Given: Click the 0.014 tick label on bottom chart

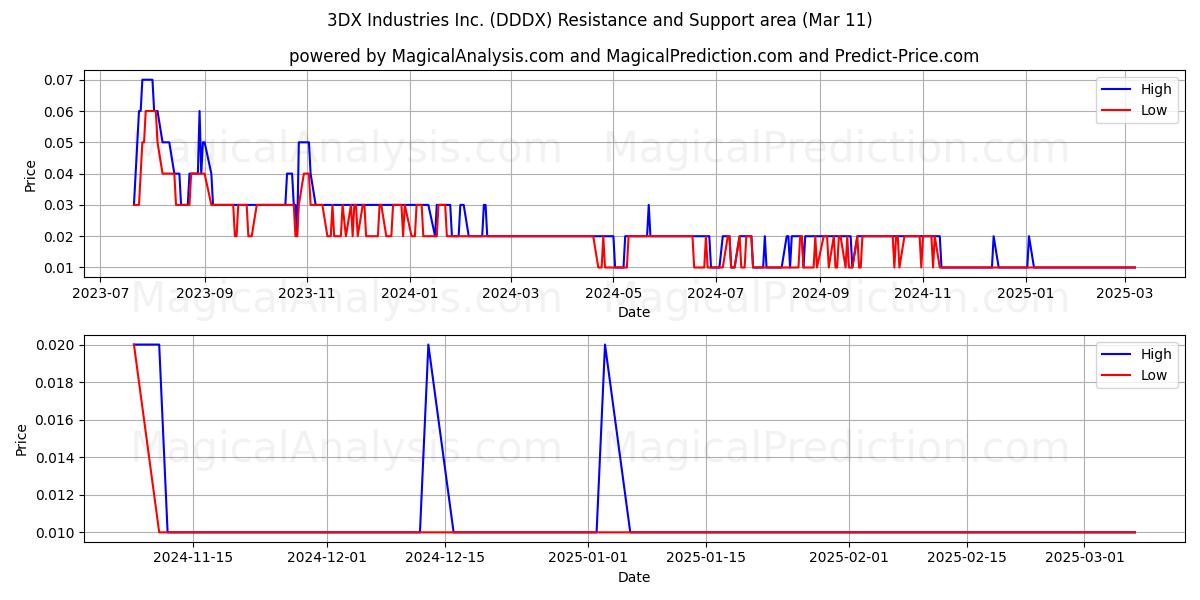Looking at the screenshot, I should tap(57, 458).
